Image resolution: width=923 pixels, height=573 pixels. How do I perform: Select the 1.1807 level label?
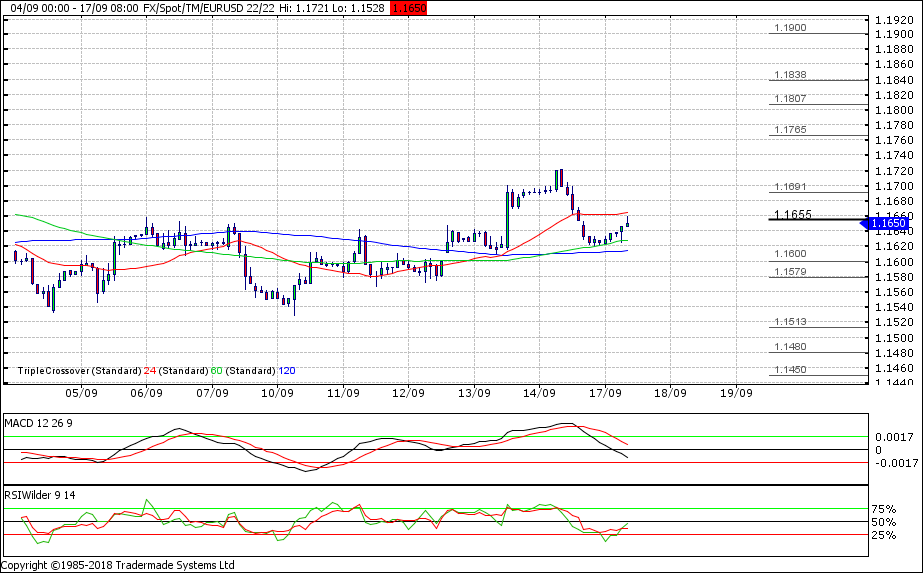[791, 98]
